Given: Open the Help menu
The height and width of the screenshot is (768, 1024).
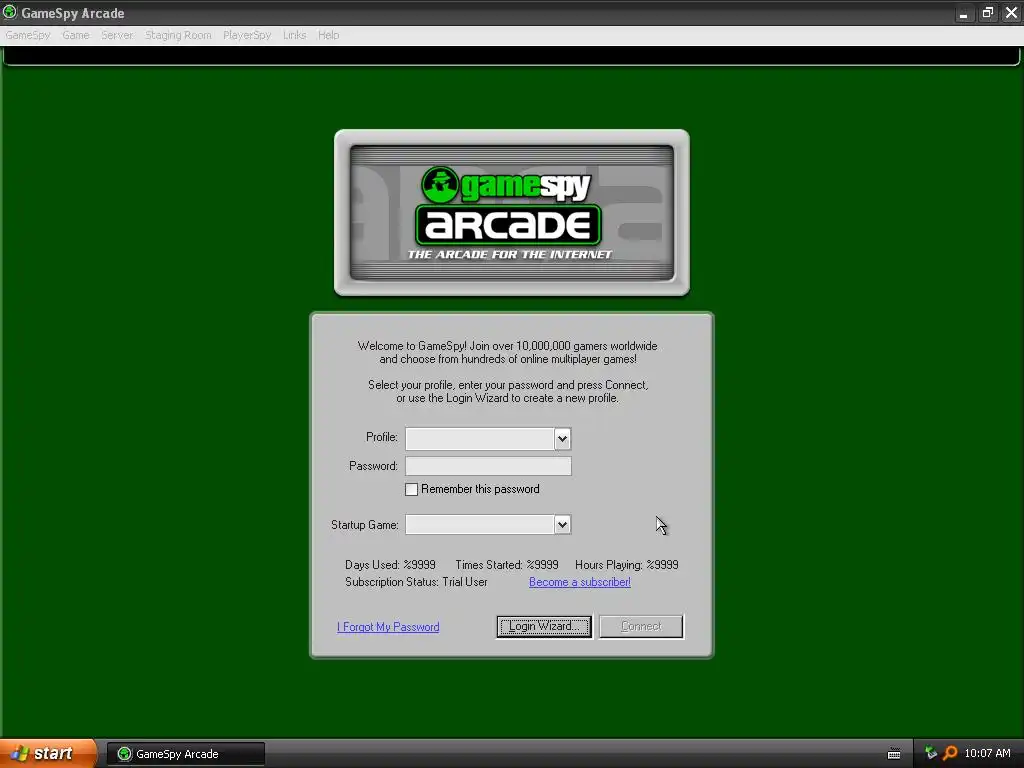Looking at the screenshot, I should click(x=328, y=35).
